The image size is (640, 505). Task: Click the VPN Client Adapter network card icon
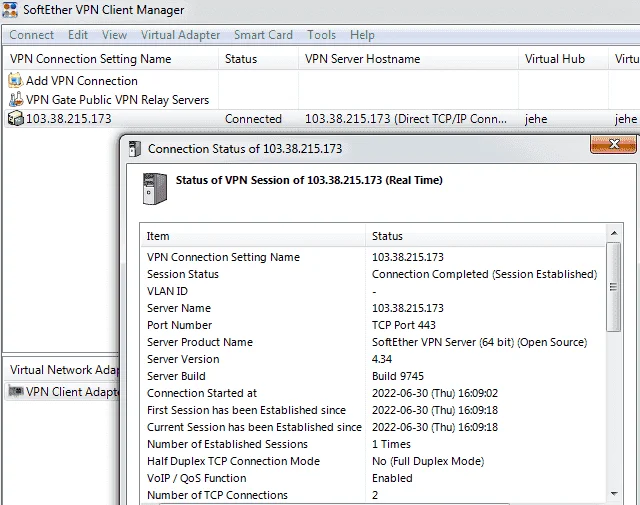16,391
